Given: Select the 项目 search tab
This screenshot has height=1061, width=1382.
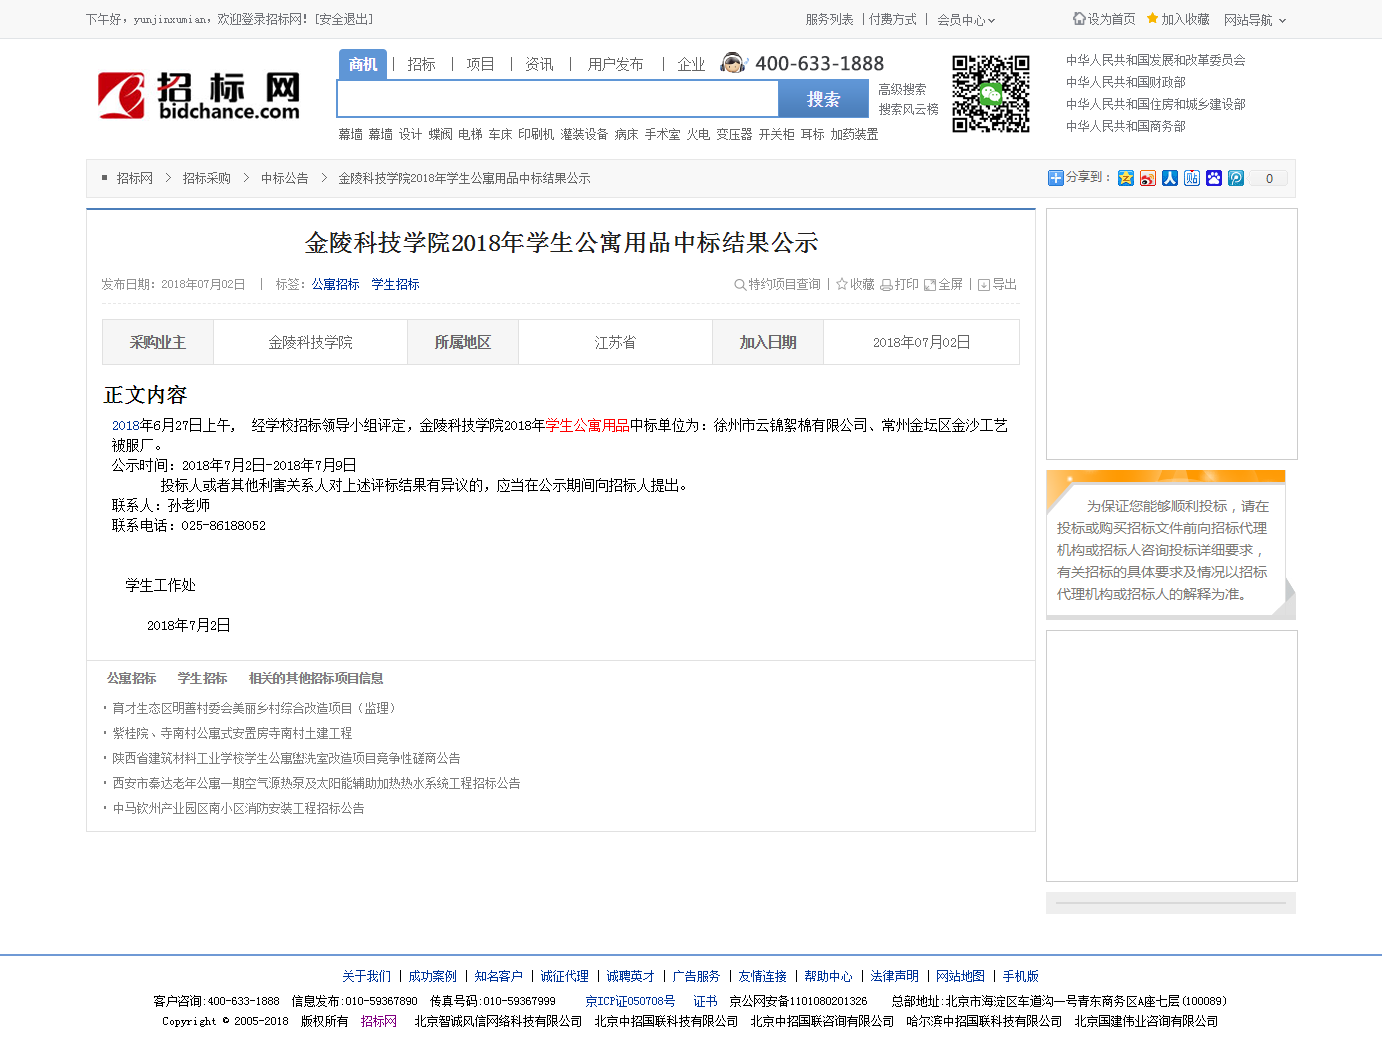Looking at the screenshot, I should (x=480, y=64).
